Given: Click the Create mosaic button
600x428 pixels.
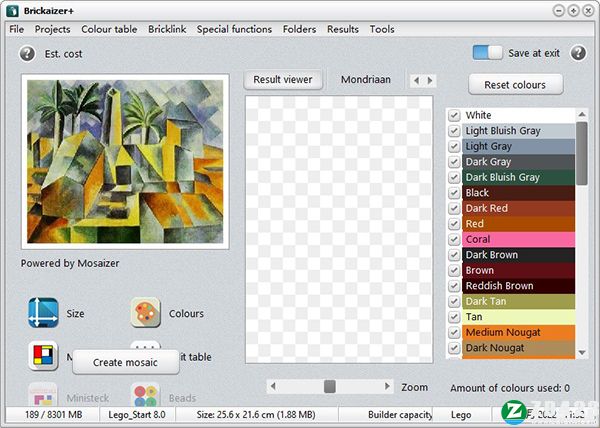Looking at the screenshot, I should pyautogui.click(x=126, y=362).
